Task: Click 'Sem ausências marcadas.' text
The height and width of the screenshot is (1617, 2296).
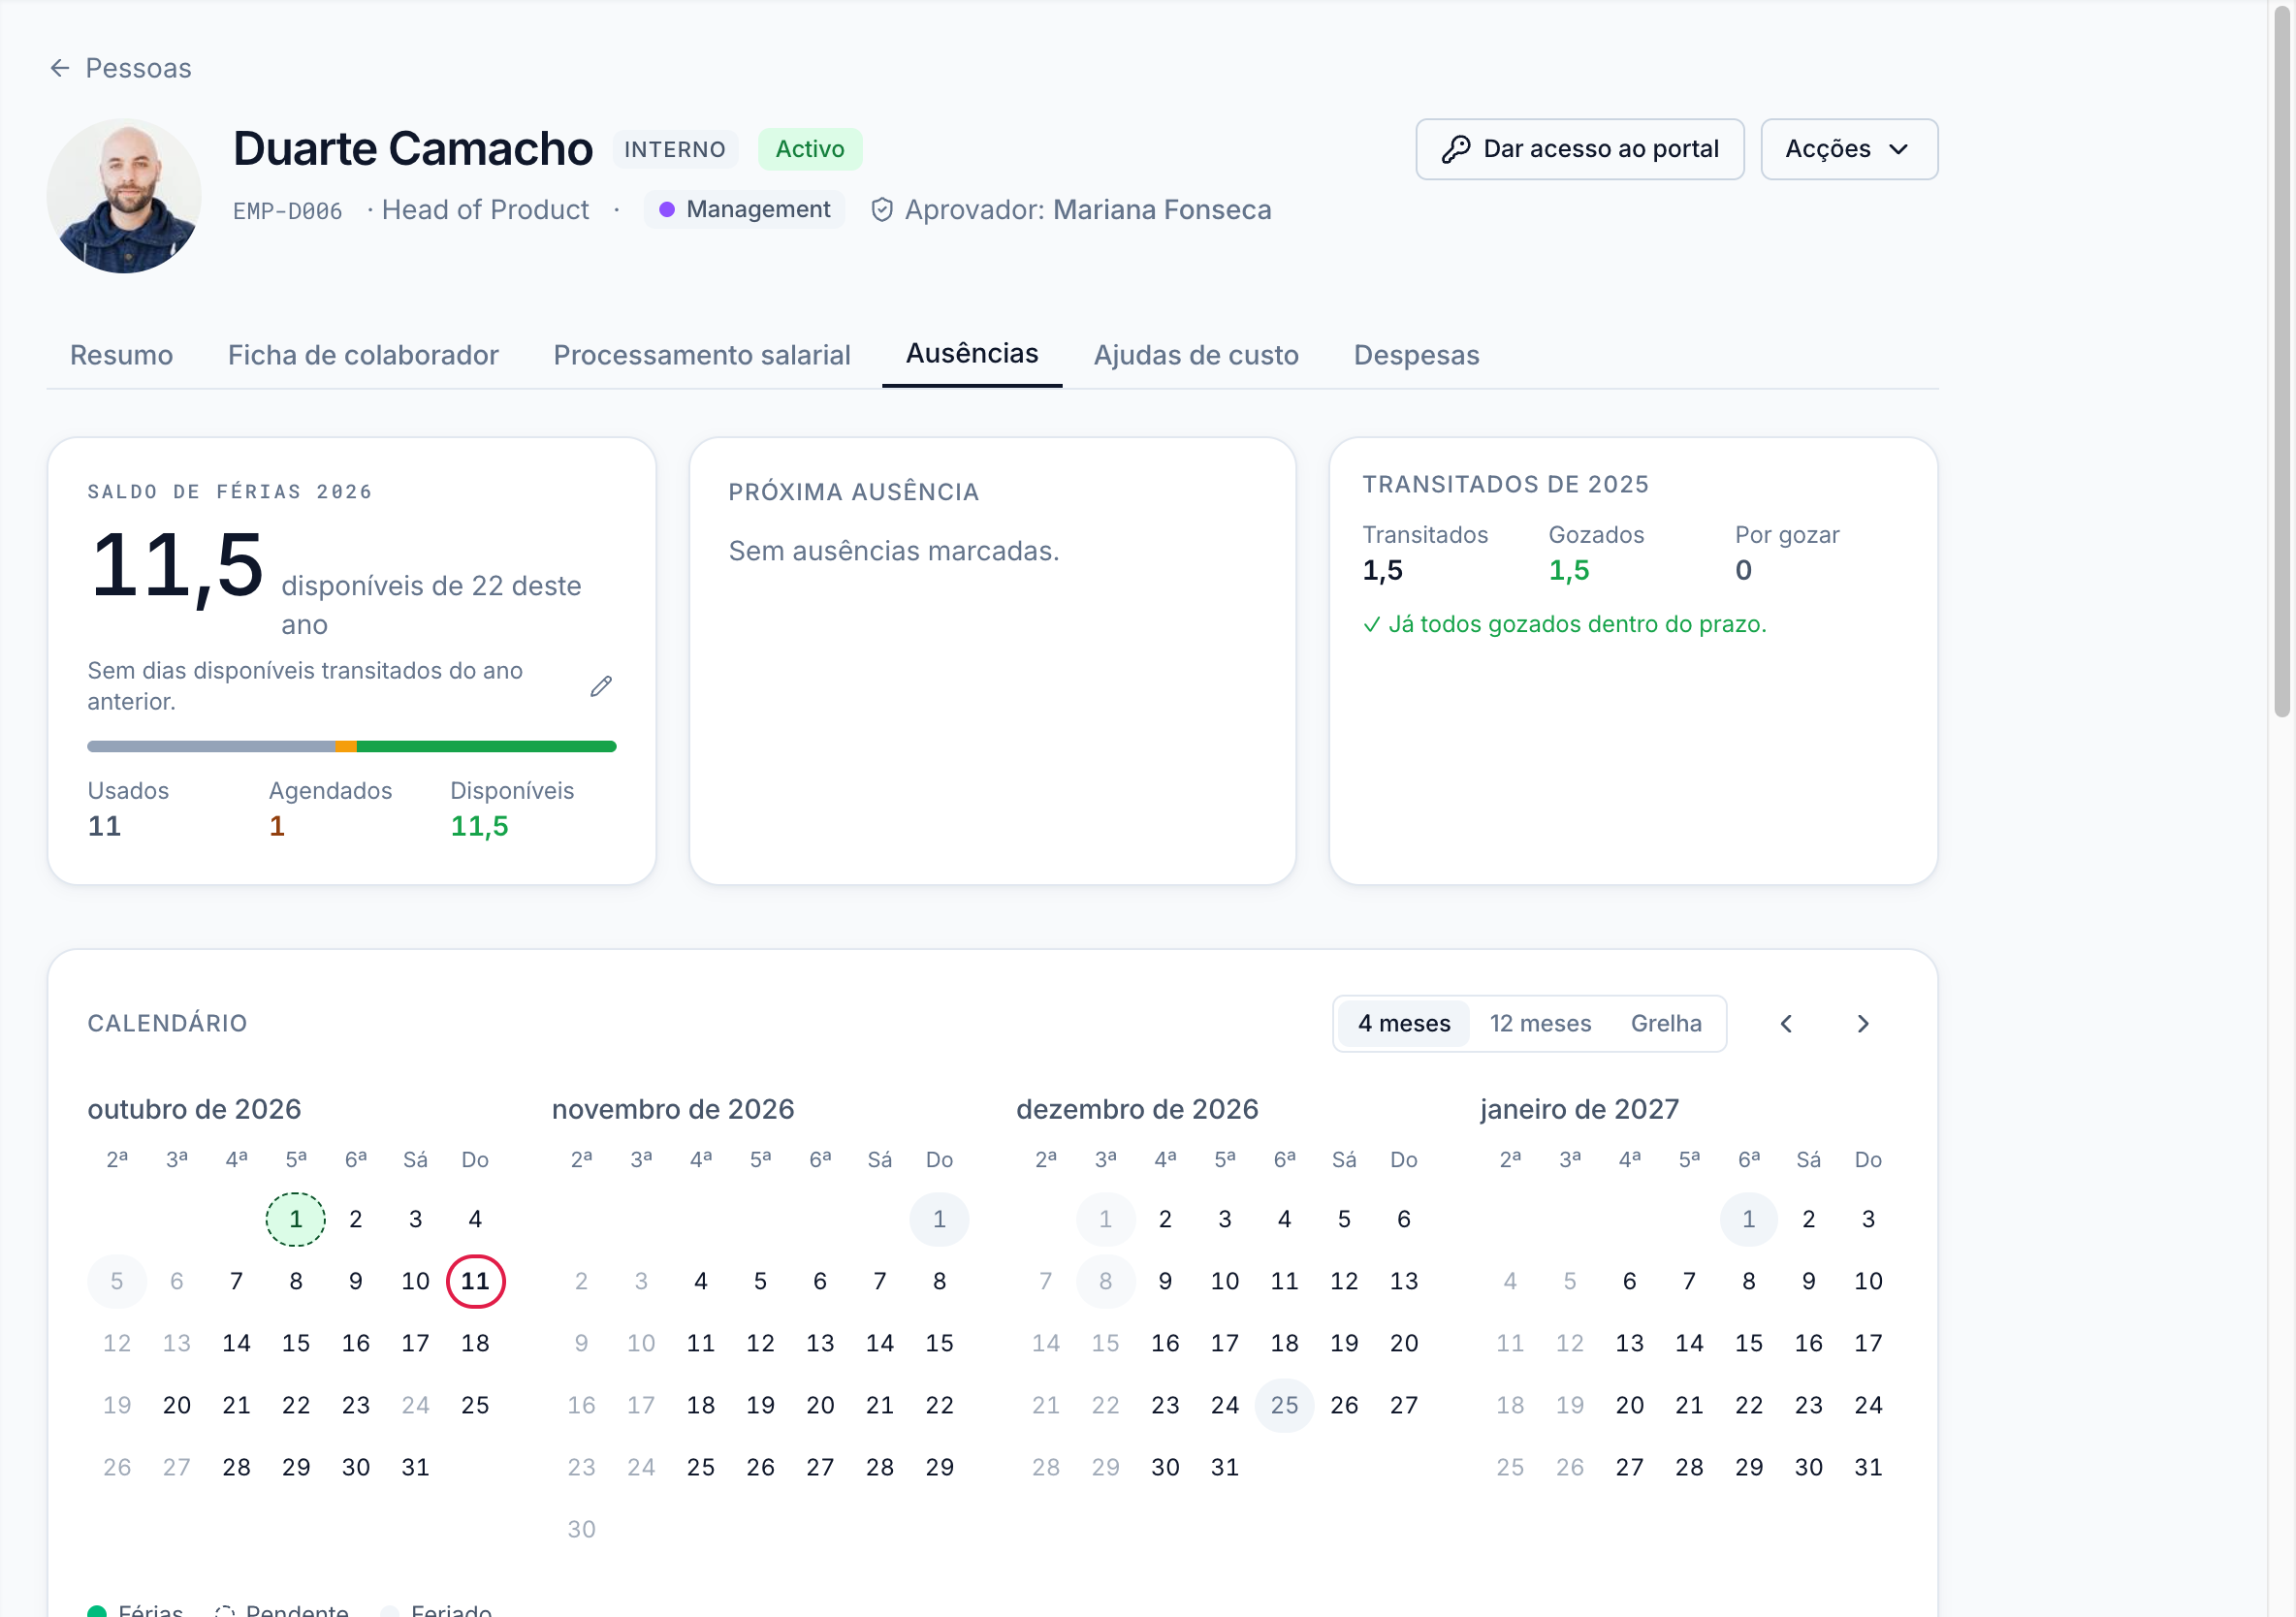Action: (894, 551)
